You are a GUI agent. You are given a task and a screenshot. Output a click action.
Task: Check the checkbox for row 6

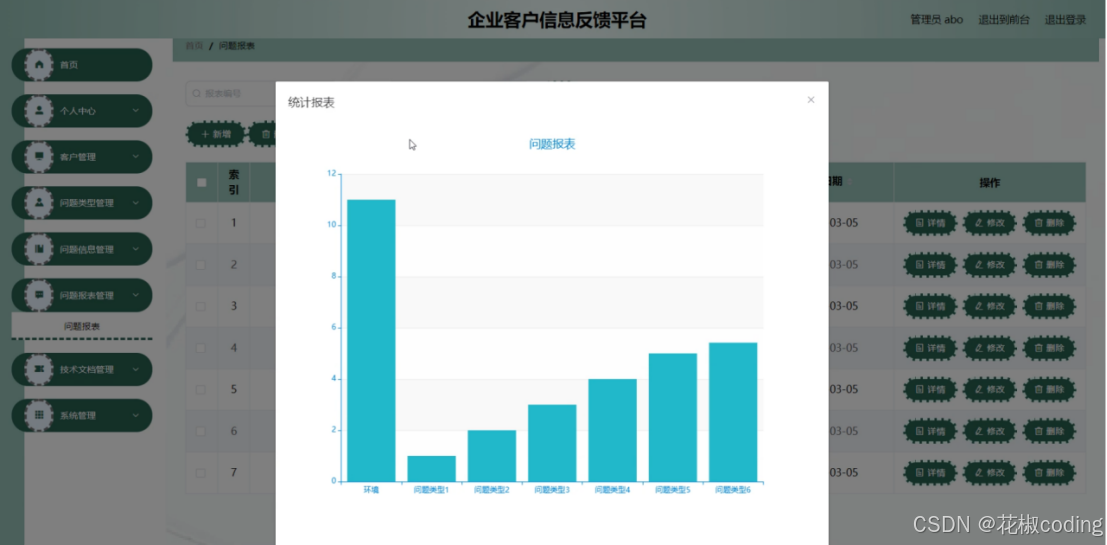[x=201, y=431]
